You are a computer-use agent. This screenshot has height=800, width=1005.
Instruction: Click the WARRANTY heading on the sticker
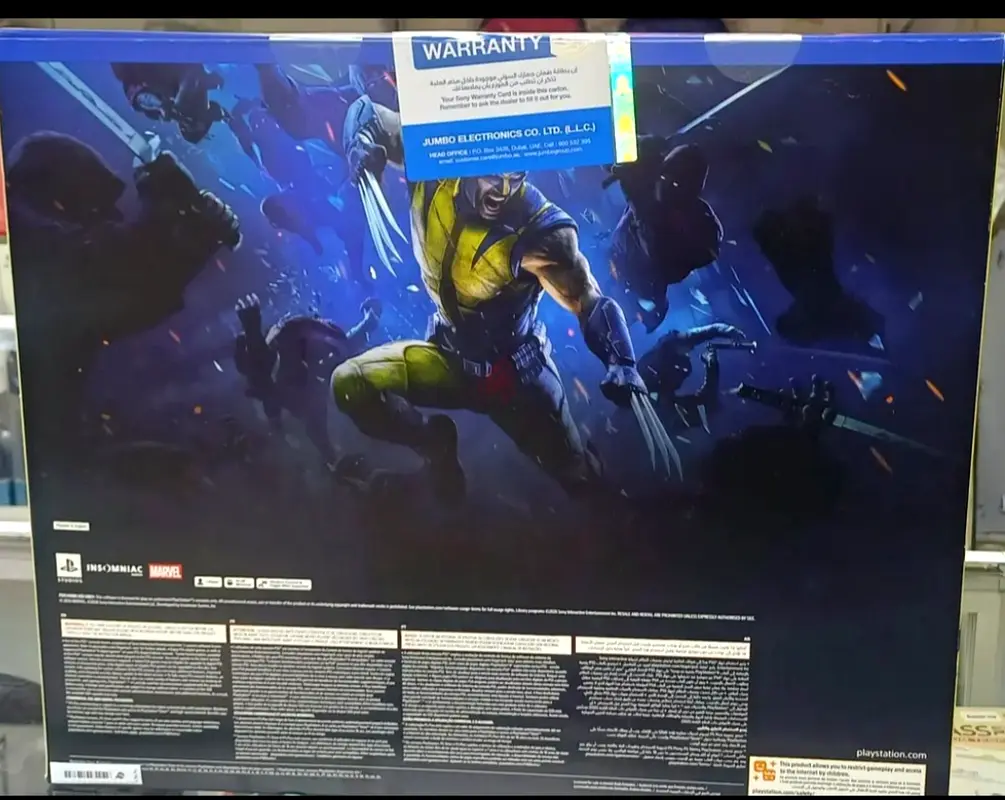point(481,48)
